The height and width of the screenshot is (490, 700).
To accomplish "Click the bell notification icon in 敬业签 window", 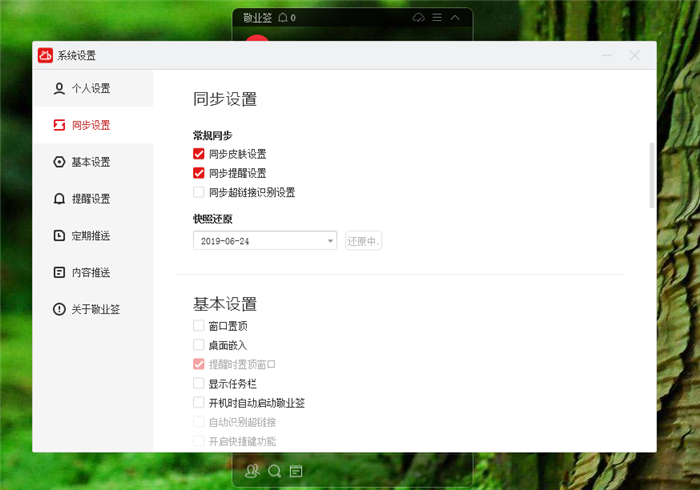I will coord(283,18).
